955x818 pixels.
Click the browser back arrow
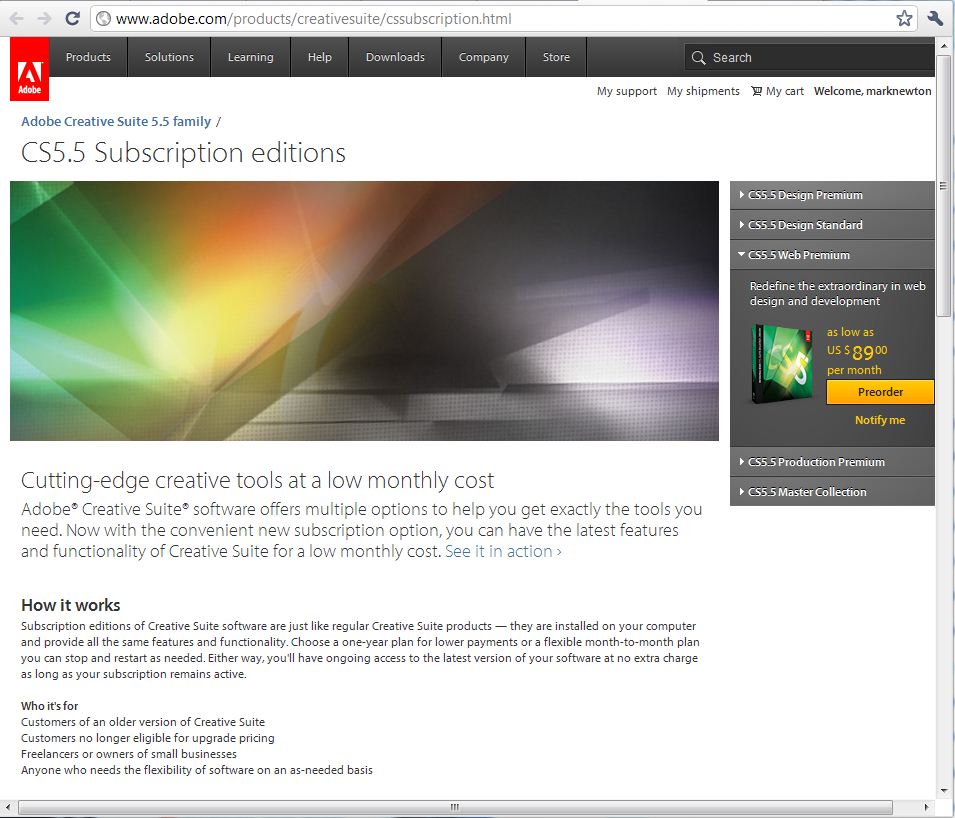[17, 18]
